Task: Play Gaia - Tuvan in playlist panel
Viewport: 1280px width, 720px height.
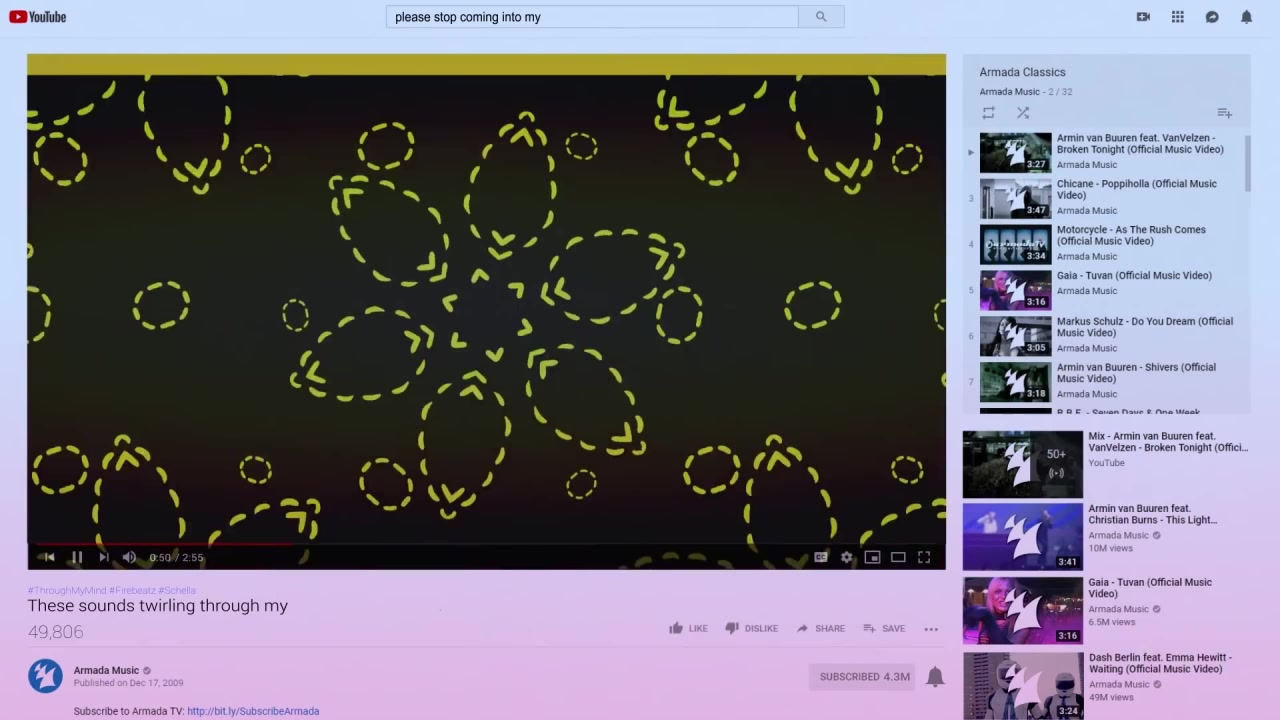Action: (1106, 290)
